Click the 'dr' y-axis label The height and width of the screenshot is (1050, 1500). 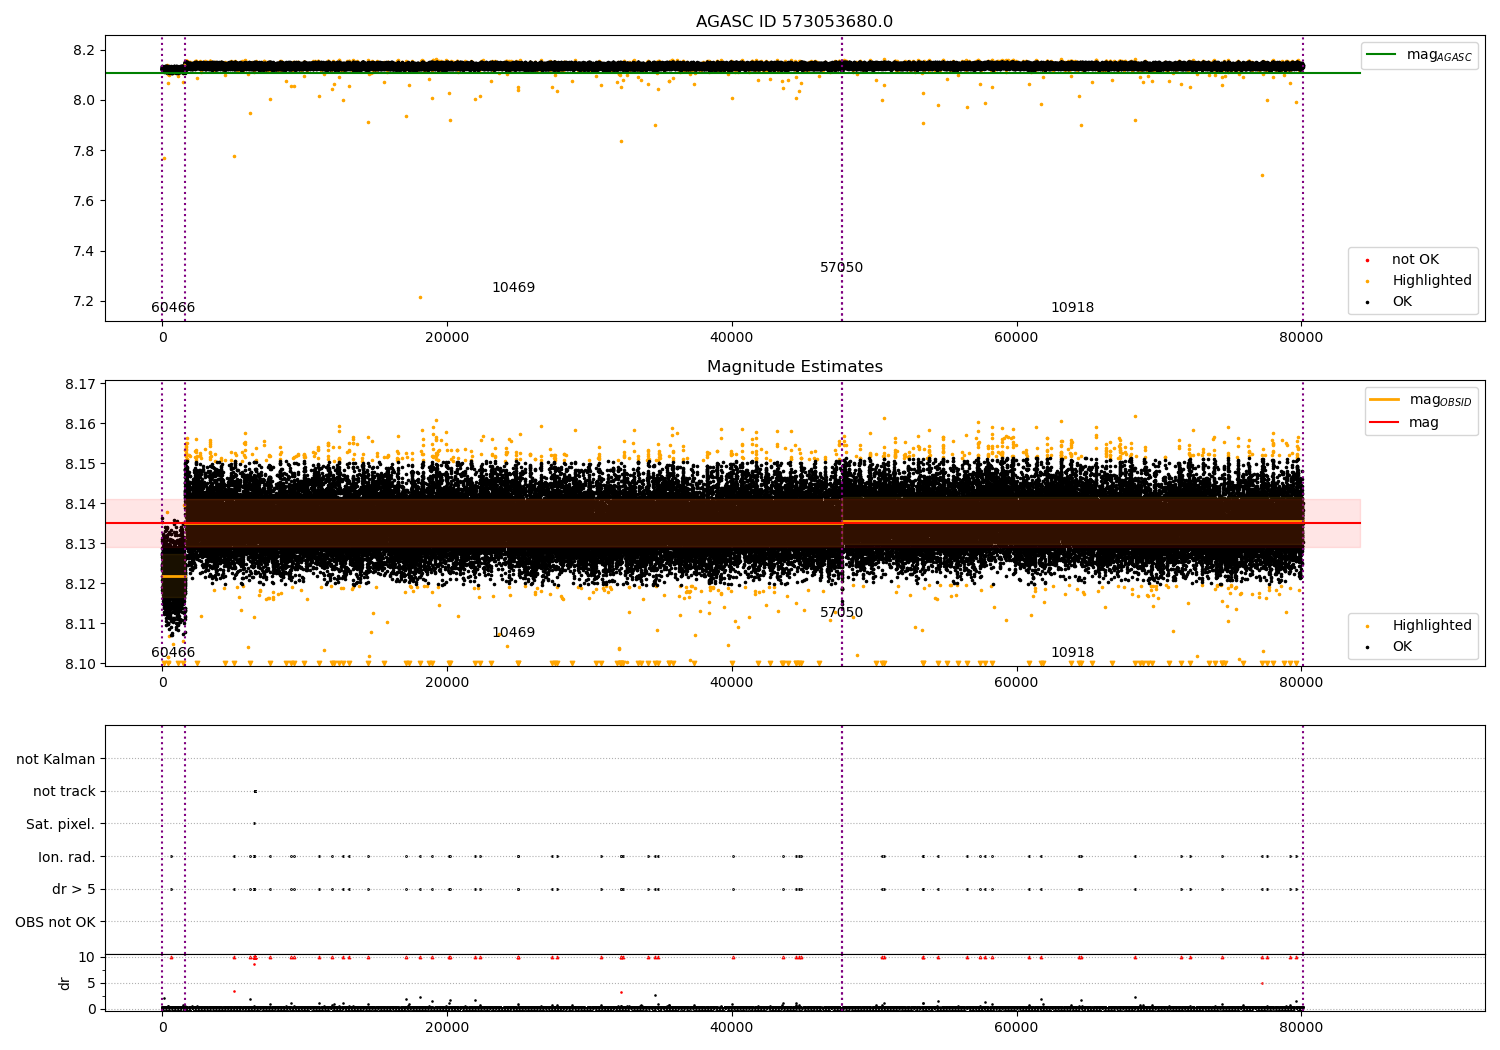(x=65, y=983)
